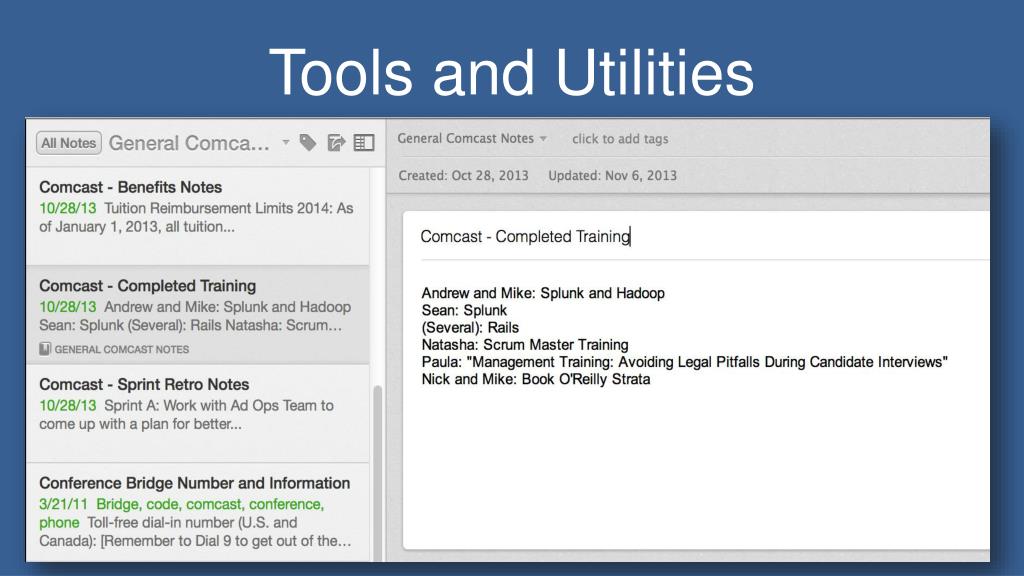
Task: Click the 'Andrew and Mike: Splunk and Hadoop' body line
Action: [543, 293]
